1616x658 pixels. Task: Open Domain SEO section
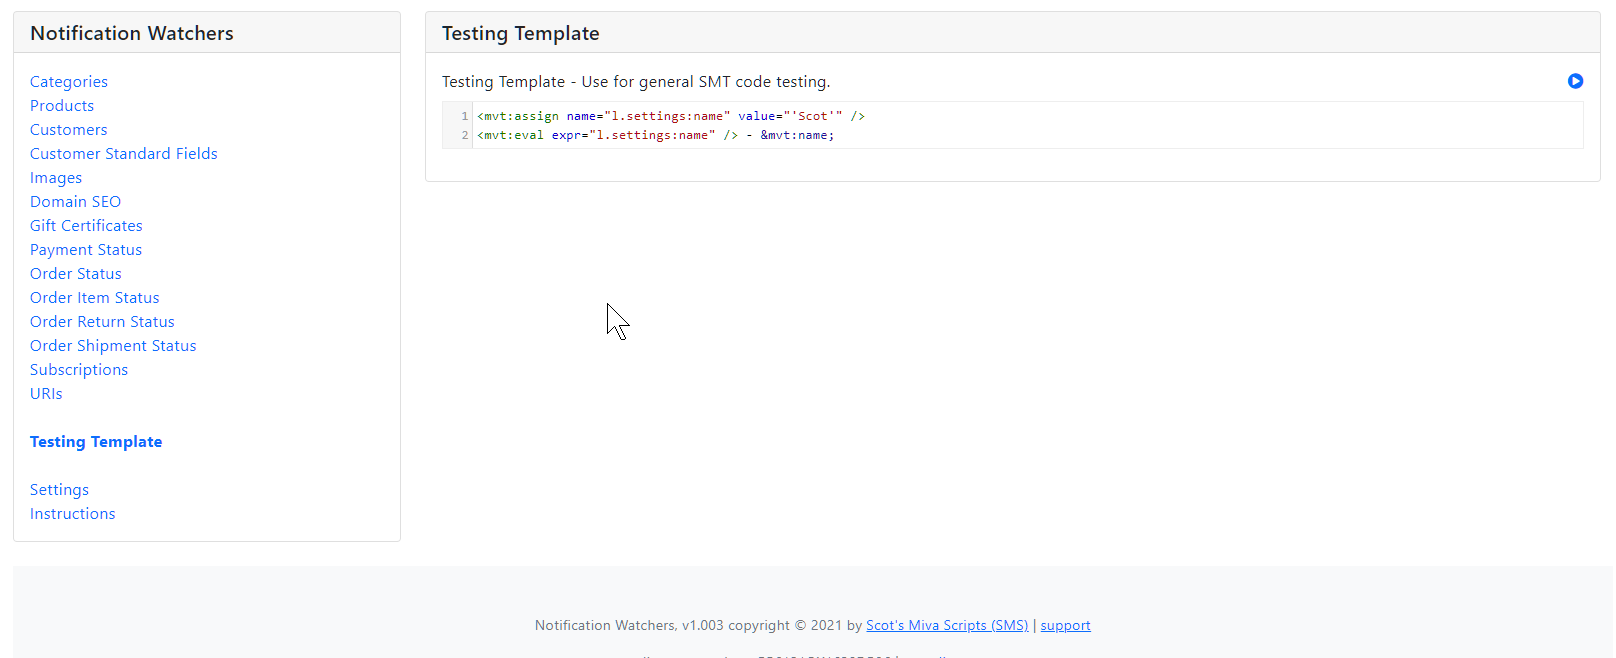[x=75, y=202]
